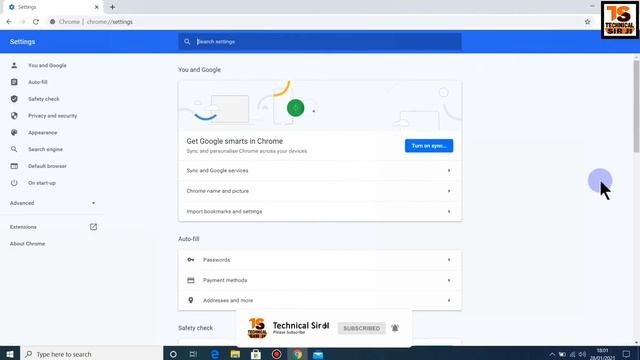The image size is (640, 360).
Task: Launch Microsoft Edge from taskbar
Action: [x=215, y=354]
